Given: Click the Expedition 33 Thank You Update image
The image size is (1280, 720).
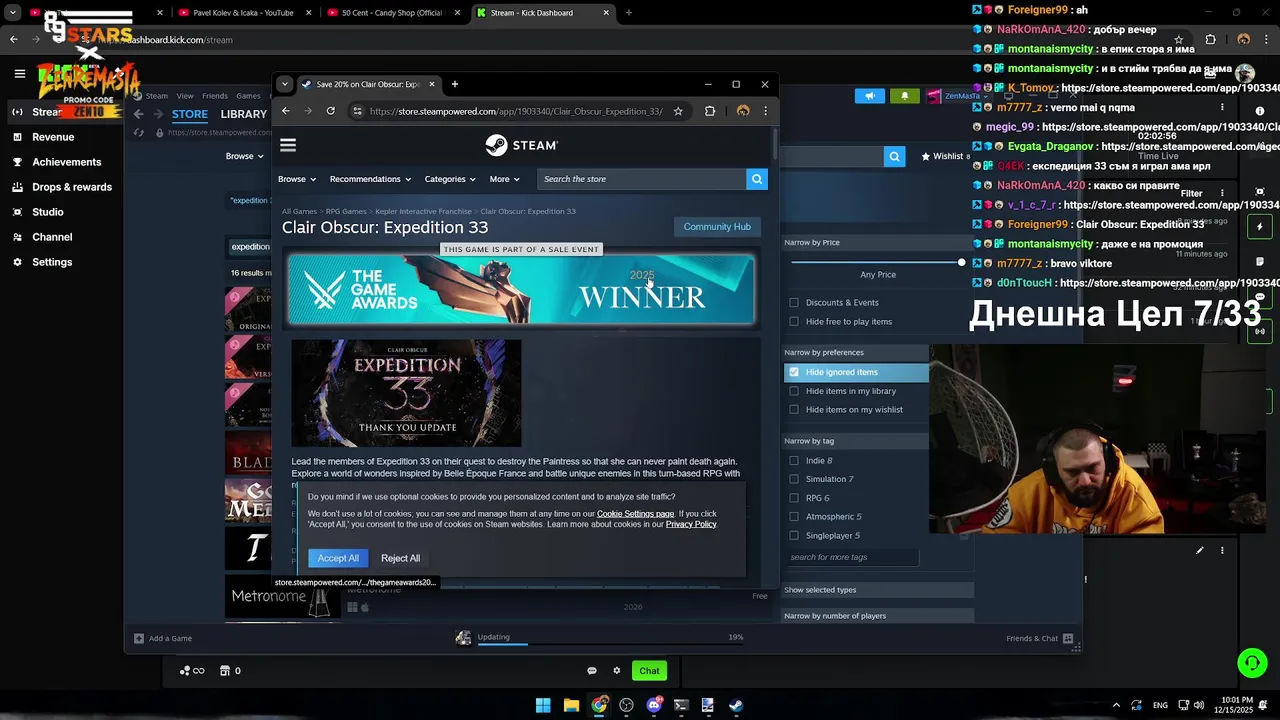Looking at the screenshot, I should coord(406,393).
